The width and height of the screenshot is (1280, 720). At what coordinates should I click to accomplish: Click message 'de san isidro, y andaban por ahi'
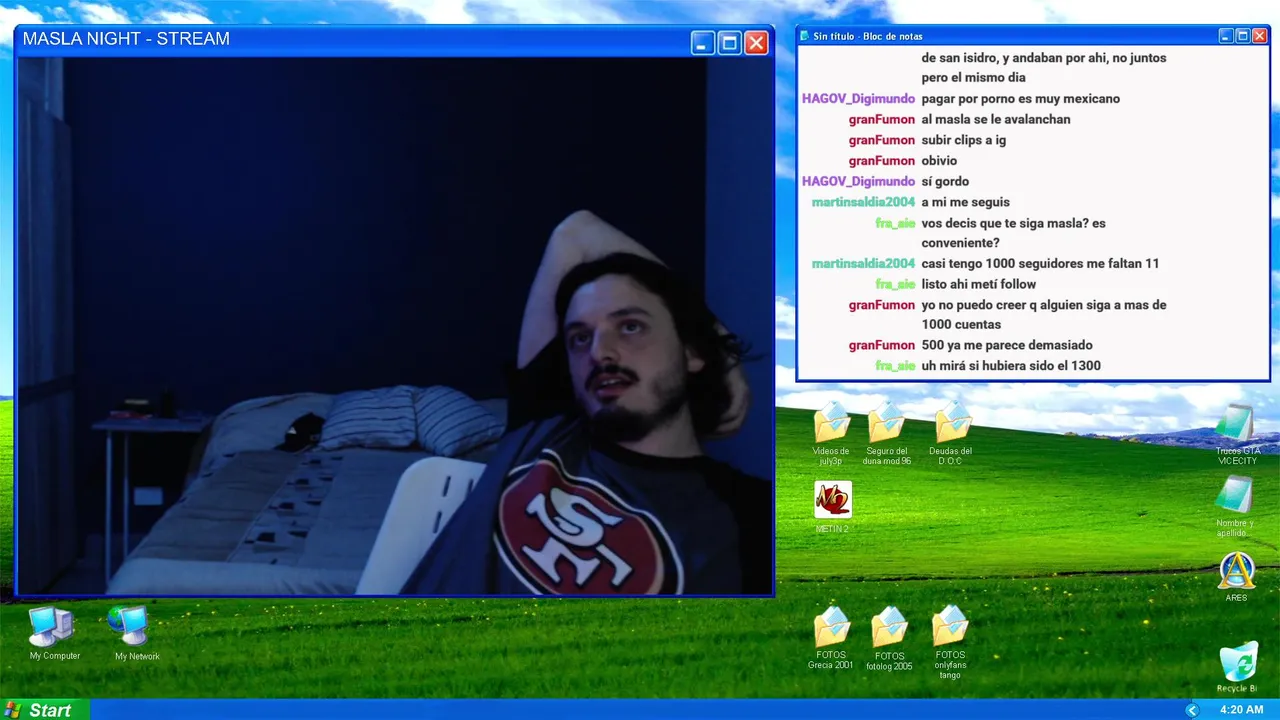1044,67
